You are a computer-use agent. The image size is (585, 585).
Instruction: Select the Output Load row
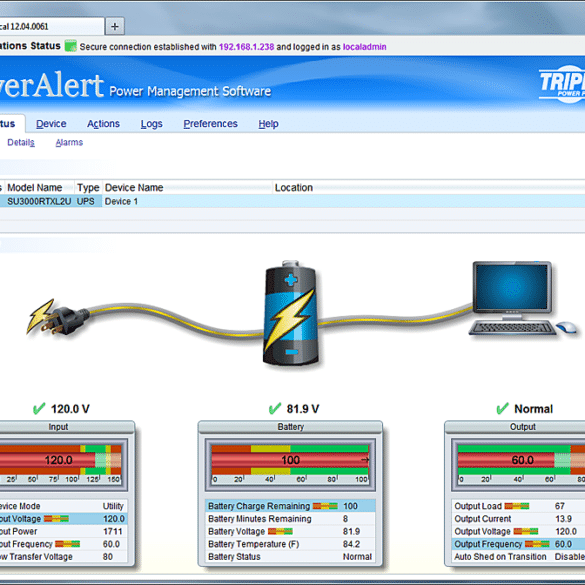pos(518,506)
